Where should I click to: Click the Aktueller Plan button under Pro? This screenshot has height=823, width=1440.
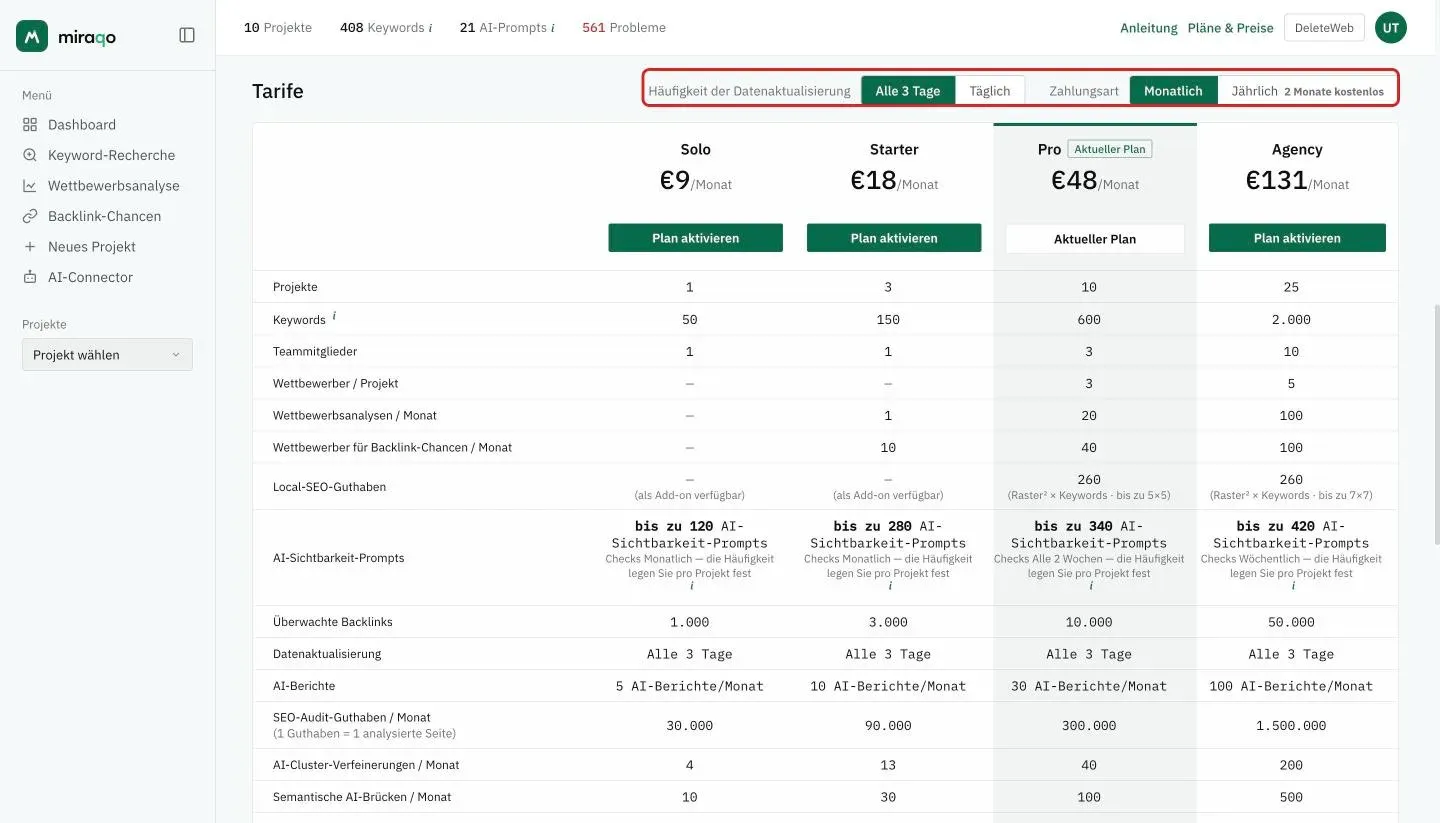1095,239
